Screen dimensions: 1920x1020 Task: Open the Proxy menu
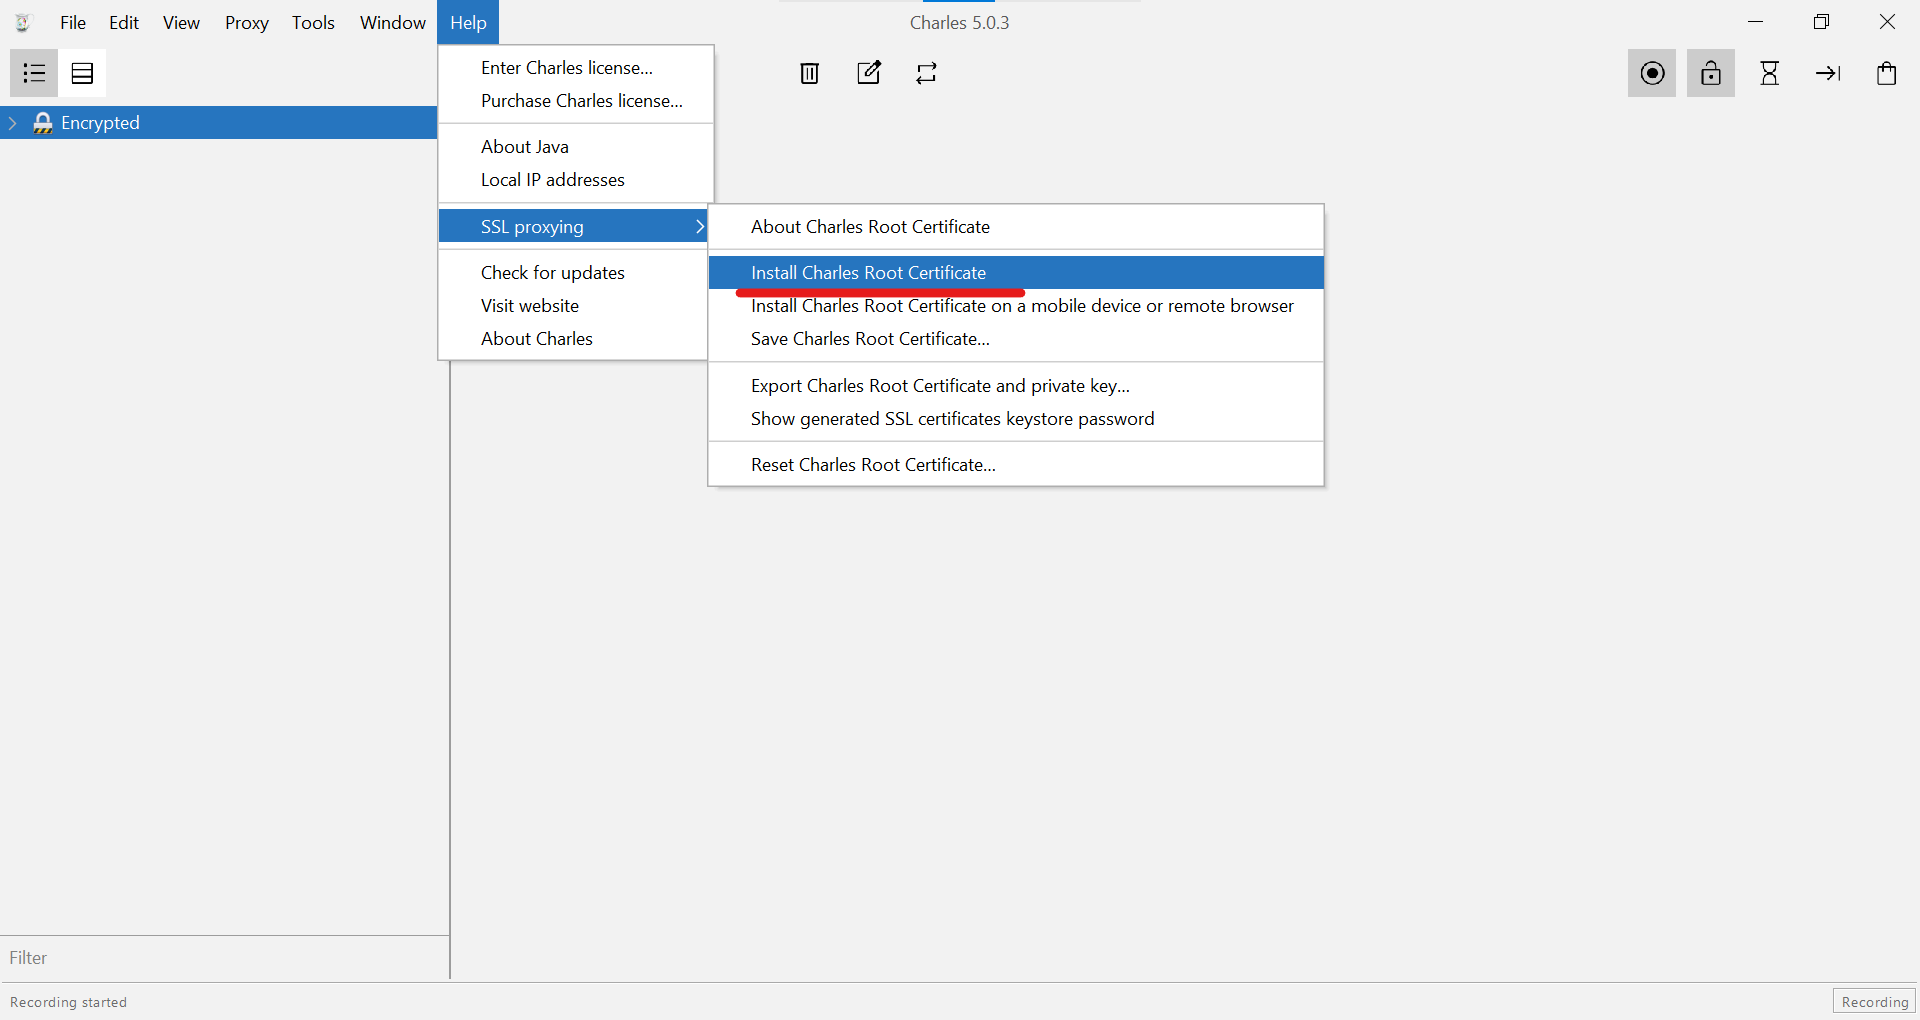click(x=246, y=22)
